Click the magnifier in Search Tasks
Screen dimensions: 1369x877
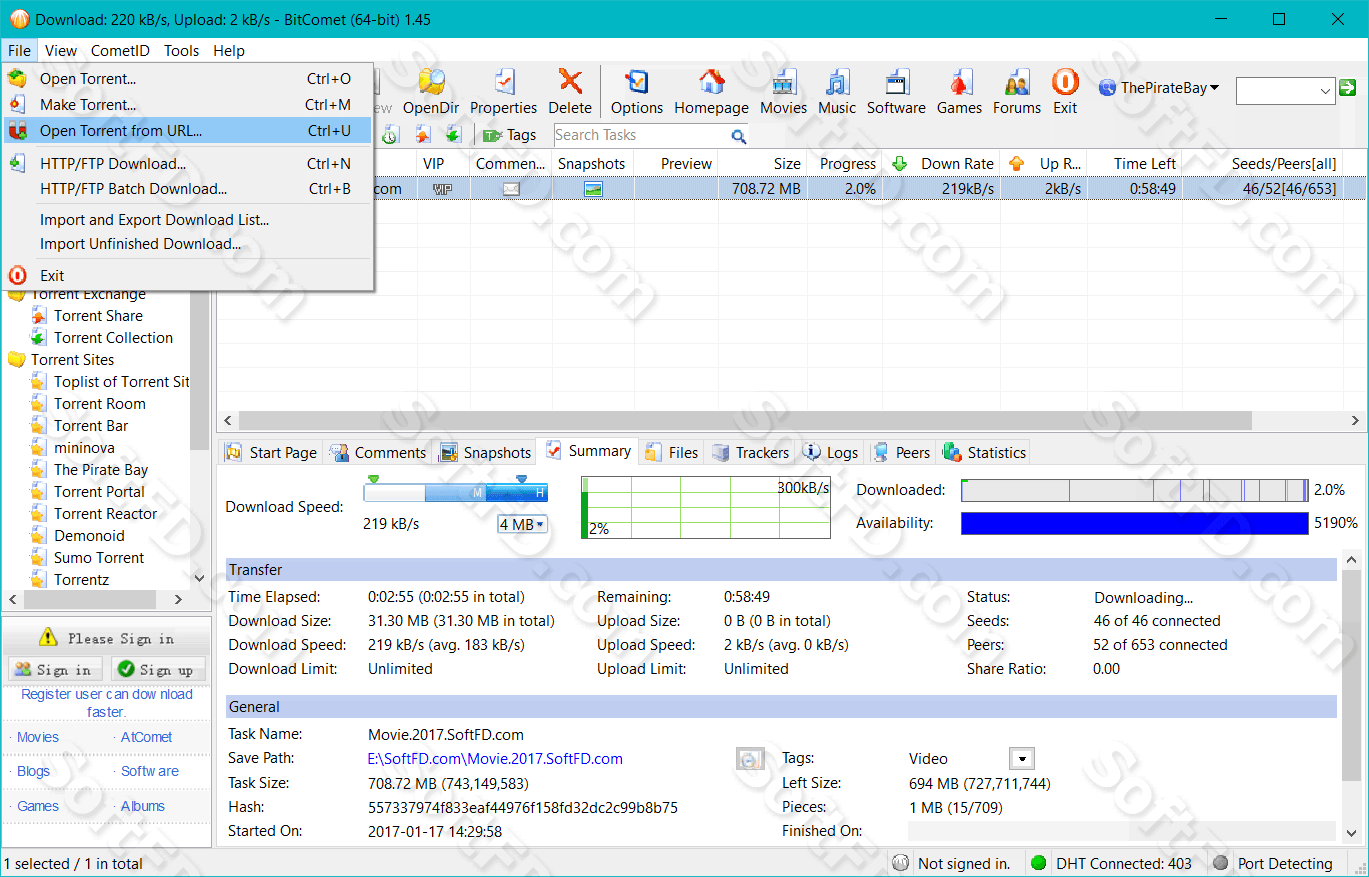coord(738,135)
